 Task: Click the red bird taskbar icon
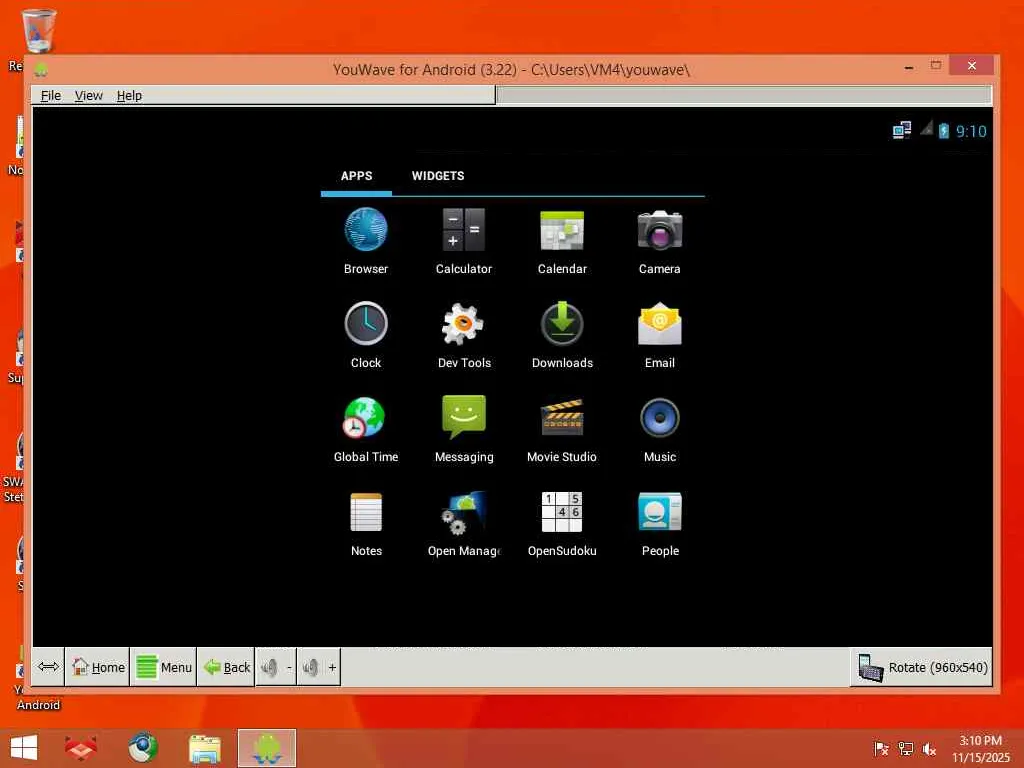click(81, 748)
